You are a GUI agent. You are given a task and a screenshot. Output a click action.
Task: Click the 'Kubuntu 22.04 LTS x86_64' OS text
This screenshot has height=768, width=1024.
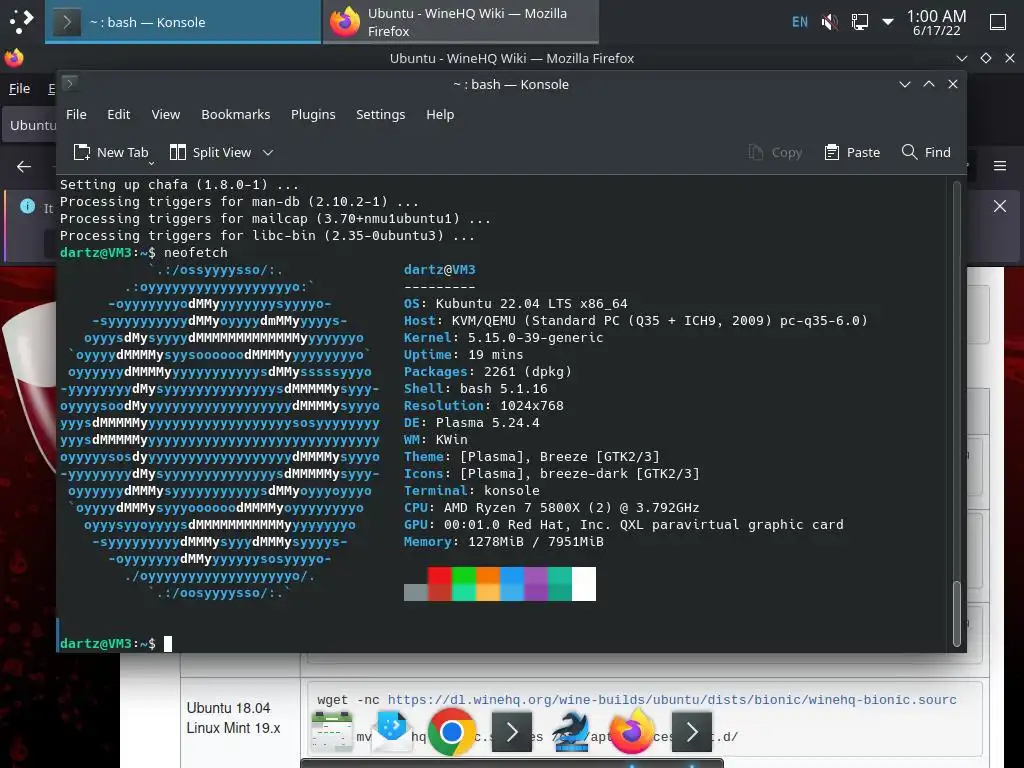[x=532, y=303]
